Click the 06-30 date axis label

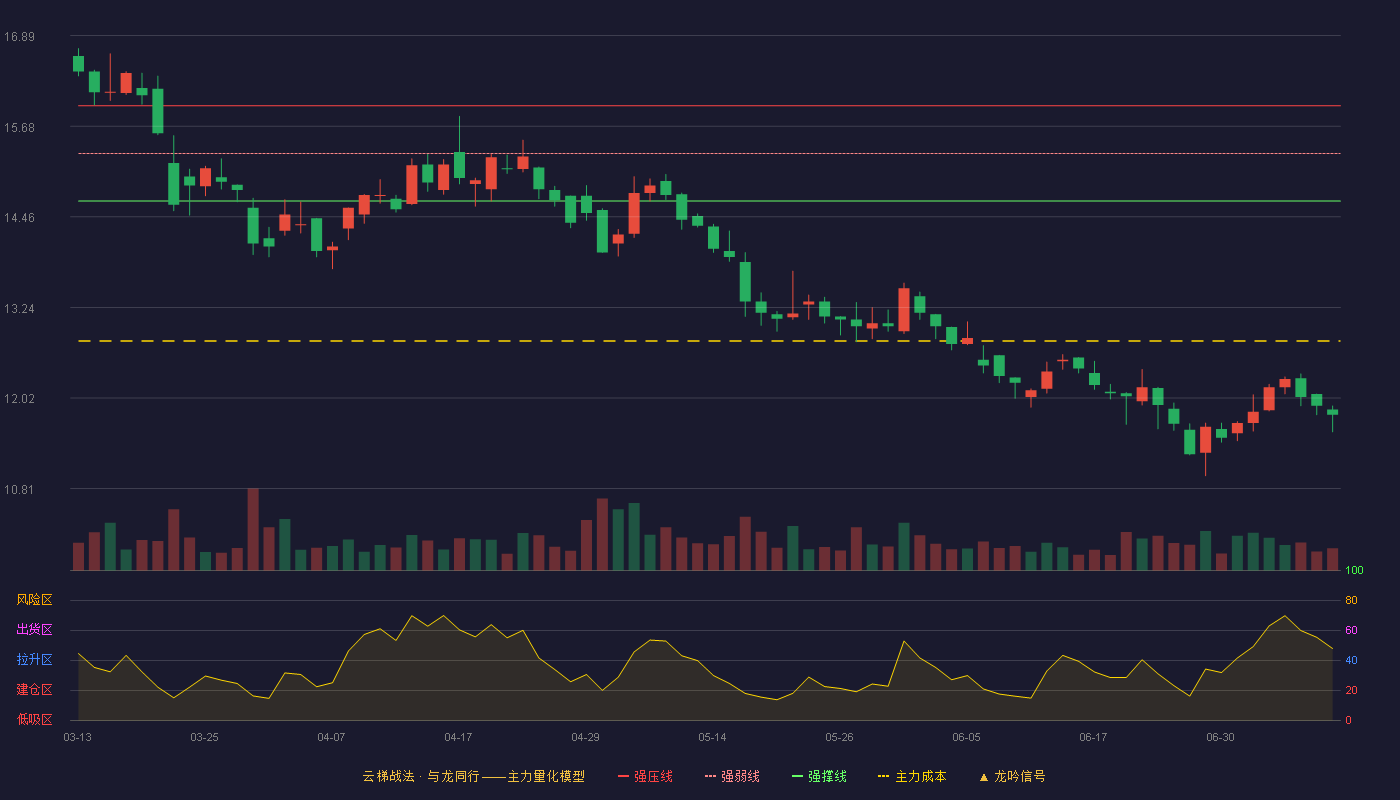[x=1220, y=737]
